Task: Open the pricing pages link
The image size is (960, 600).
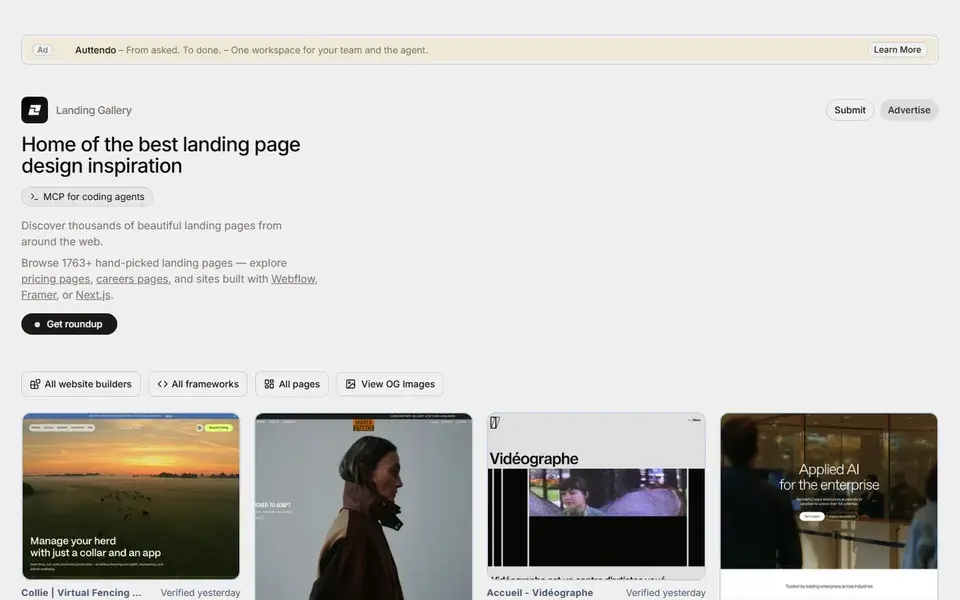Action: tap(56, 279)
